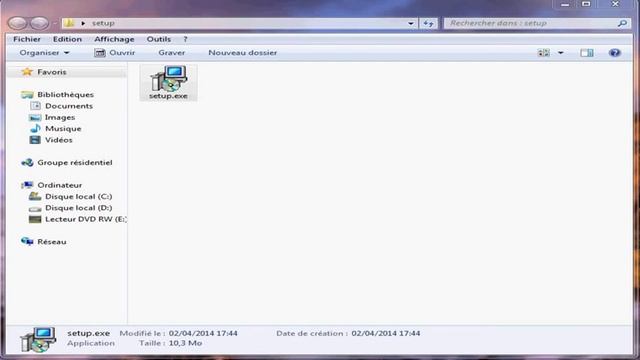Click setup.exe name in details pane
Screen dimensions: 640x360
coord(89,333)
